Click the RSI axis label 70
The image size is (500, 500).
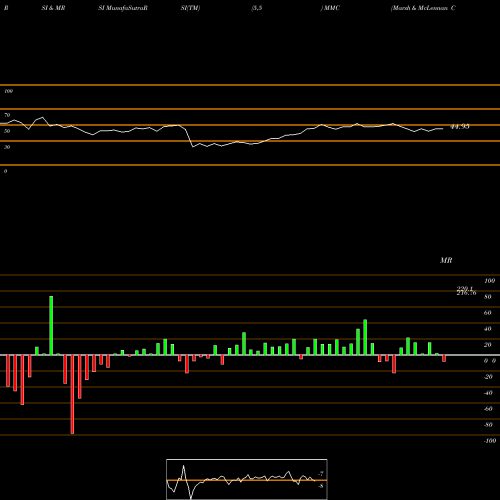coord(7,115)
